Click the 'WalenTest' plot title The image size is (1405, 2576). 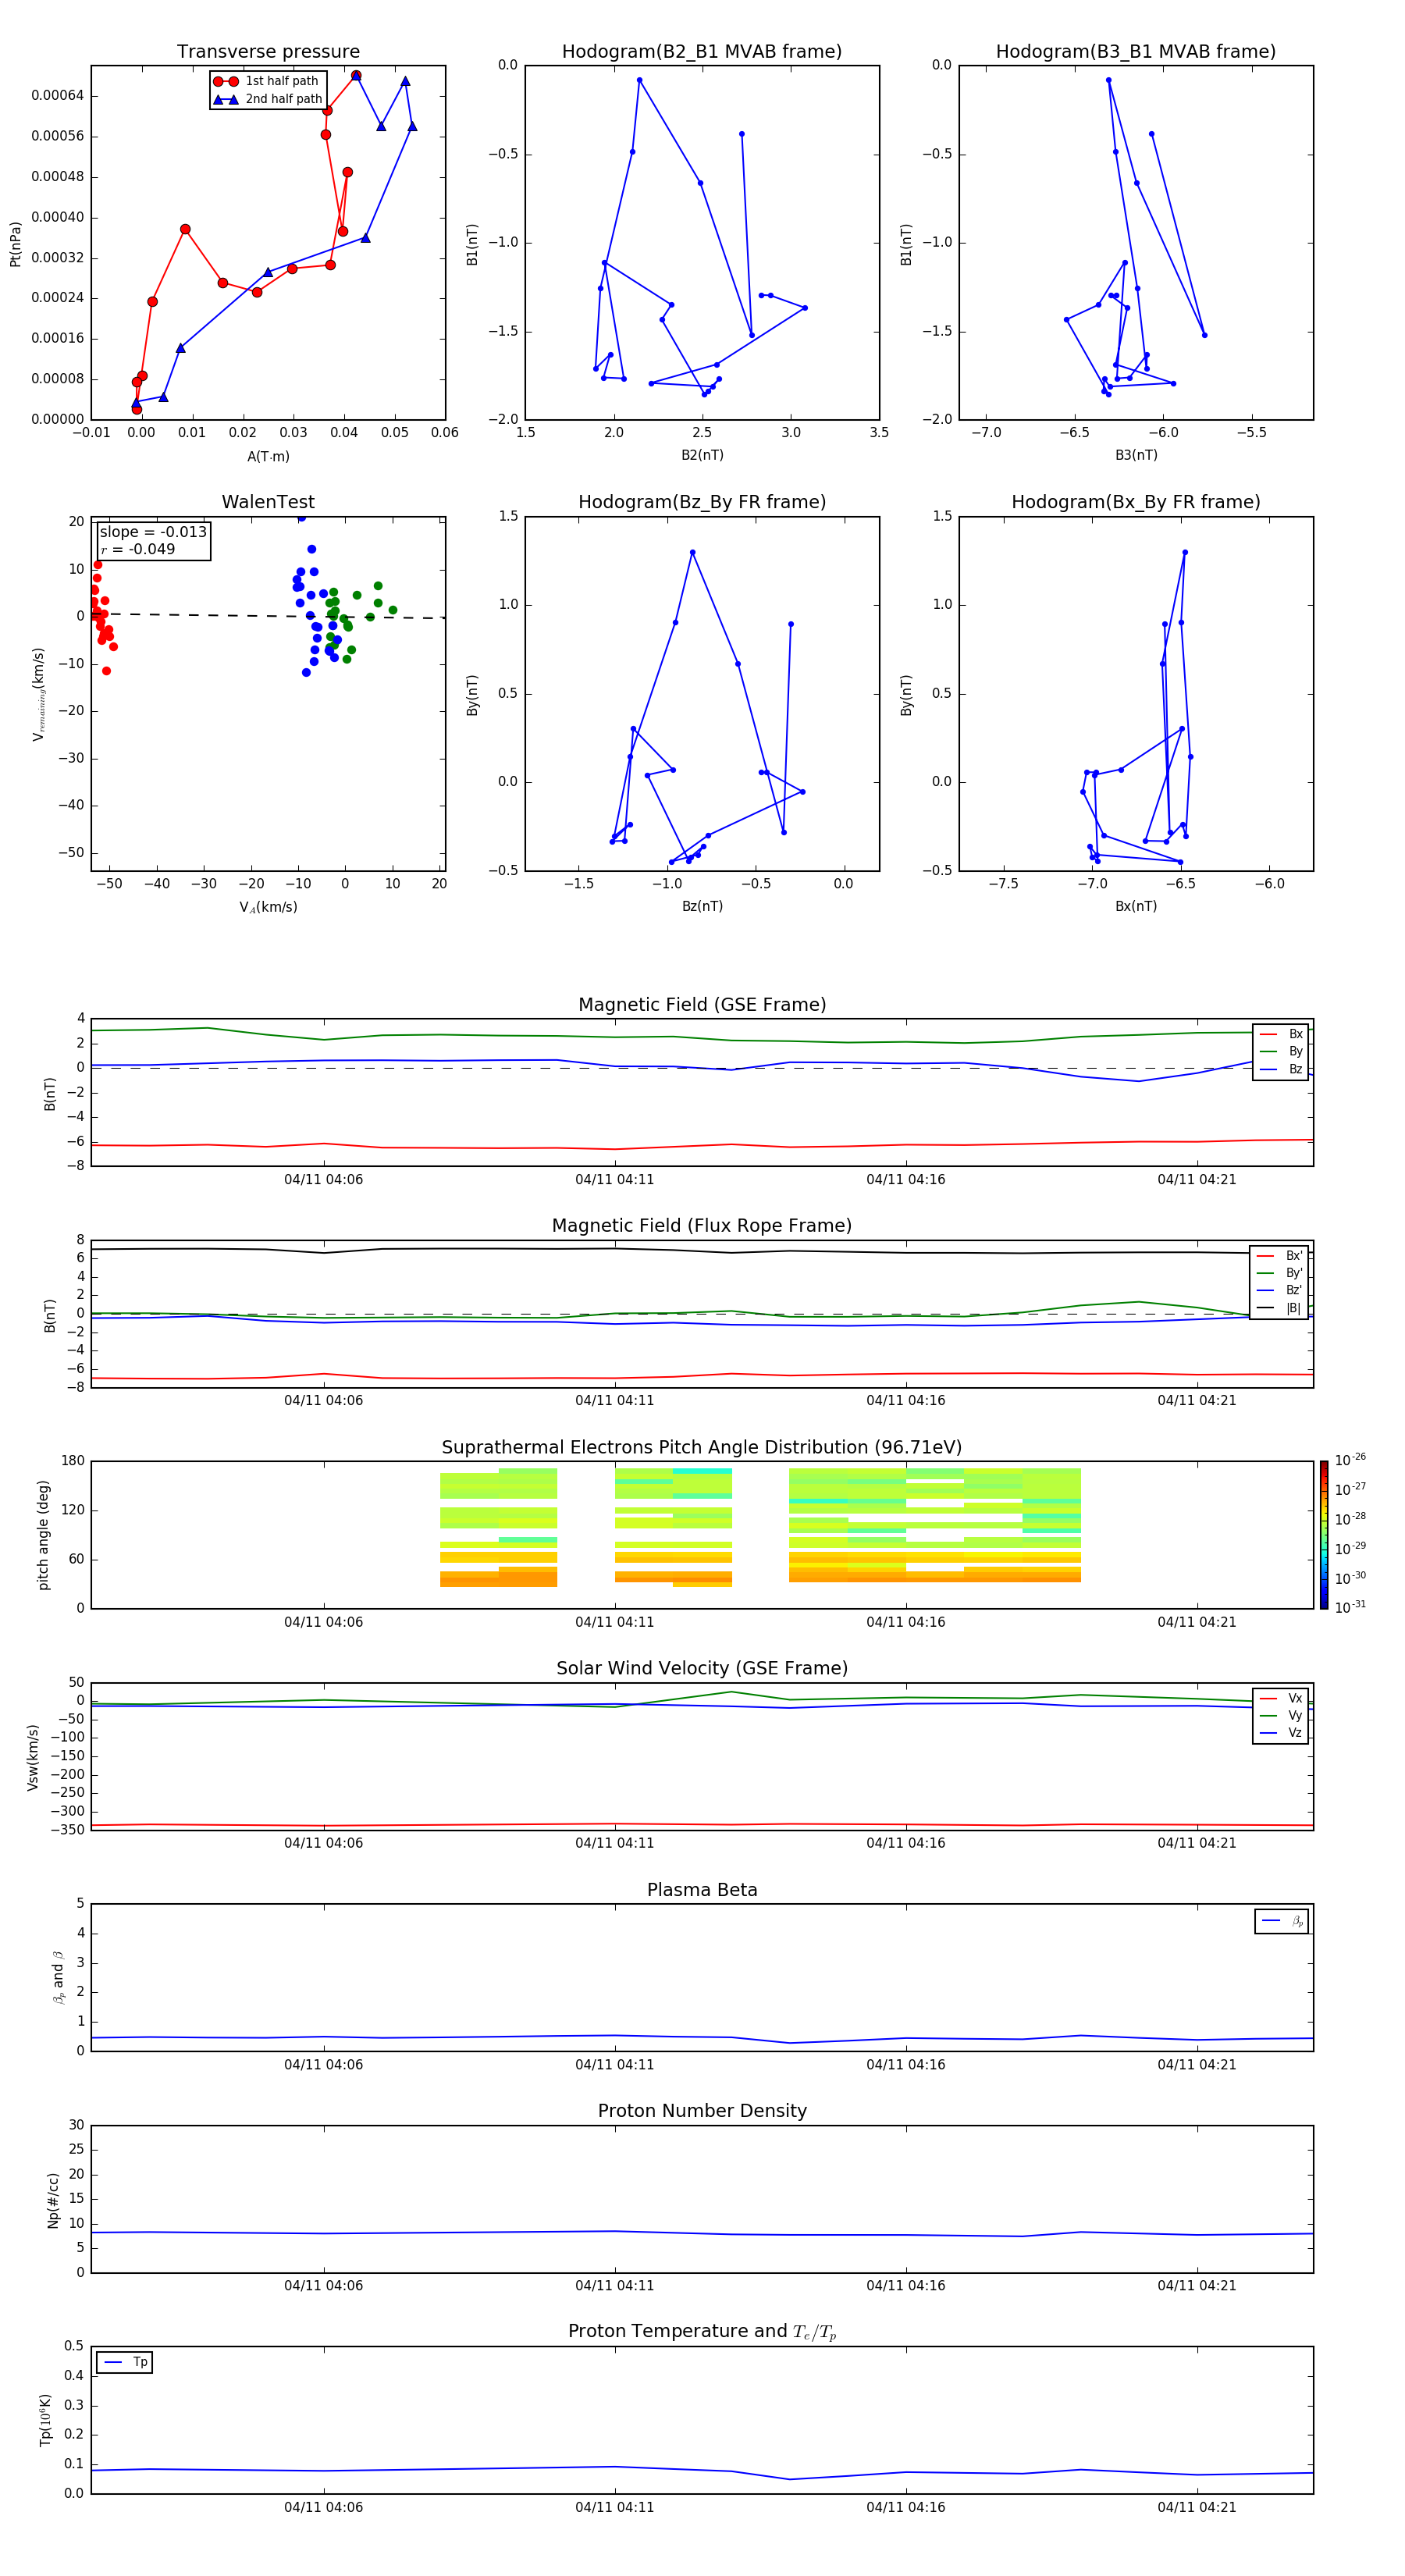pyautogui.click(x=268, y=502)
